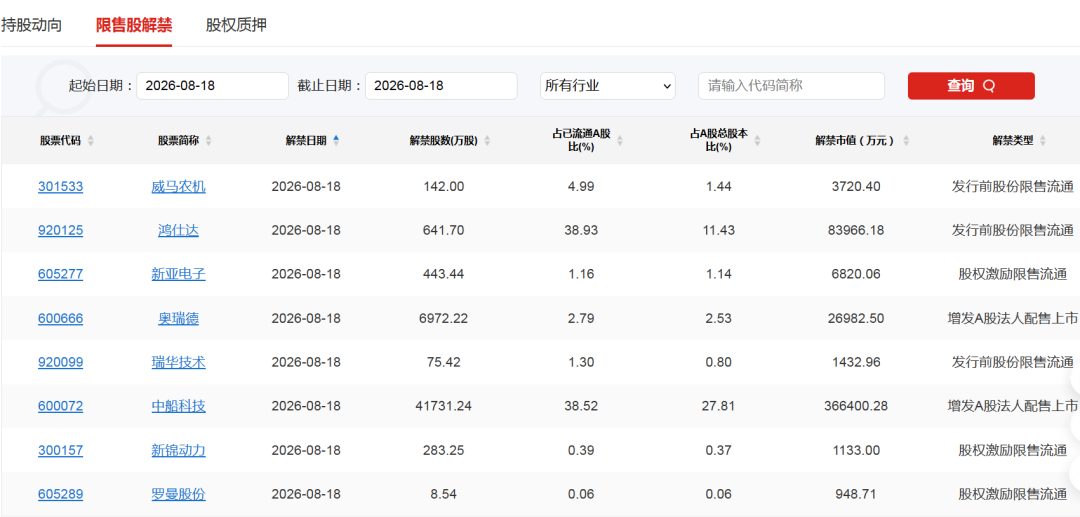Open 鸿仕达 stock name link

pyautogui.click(x=178, y=231)
